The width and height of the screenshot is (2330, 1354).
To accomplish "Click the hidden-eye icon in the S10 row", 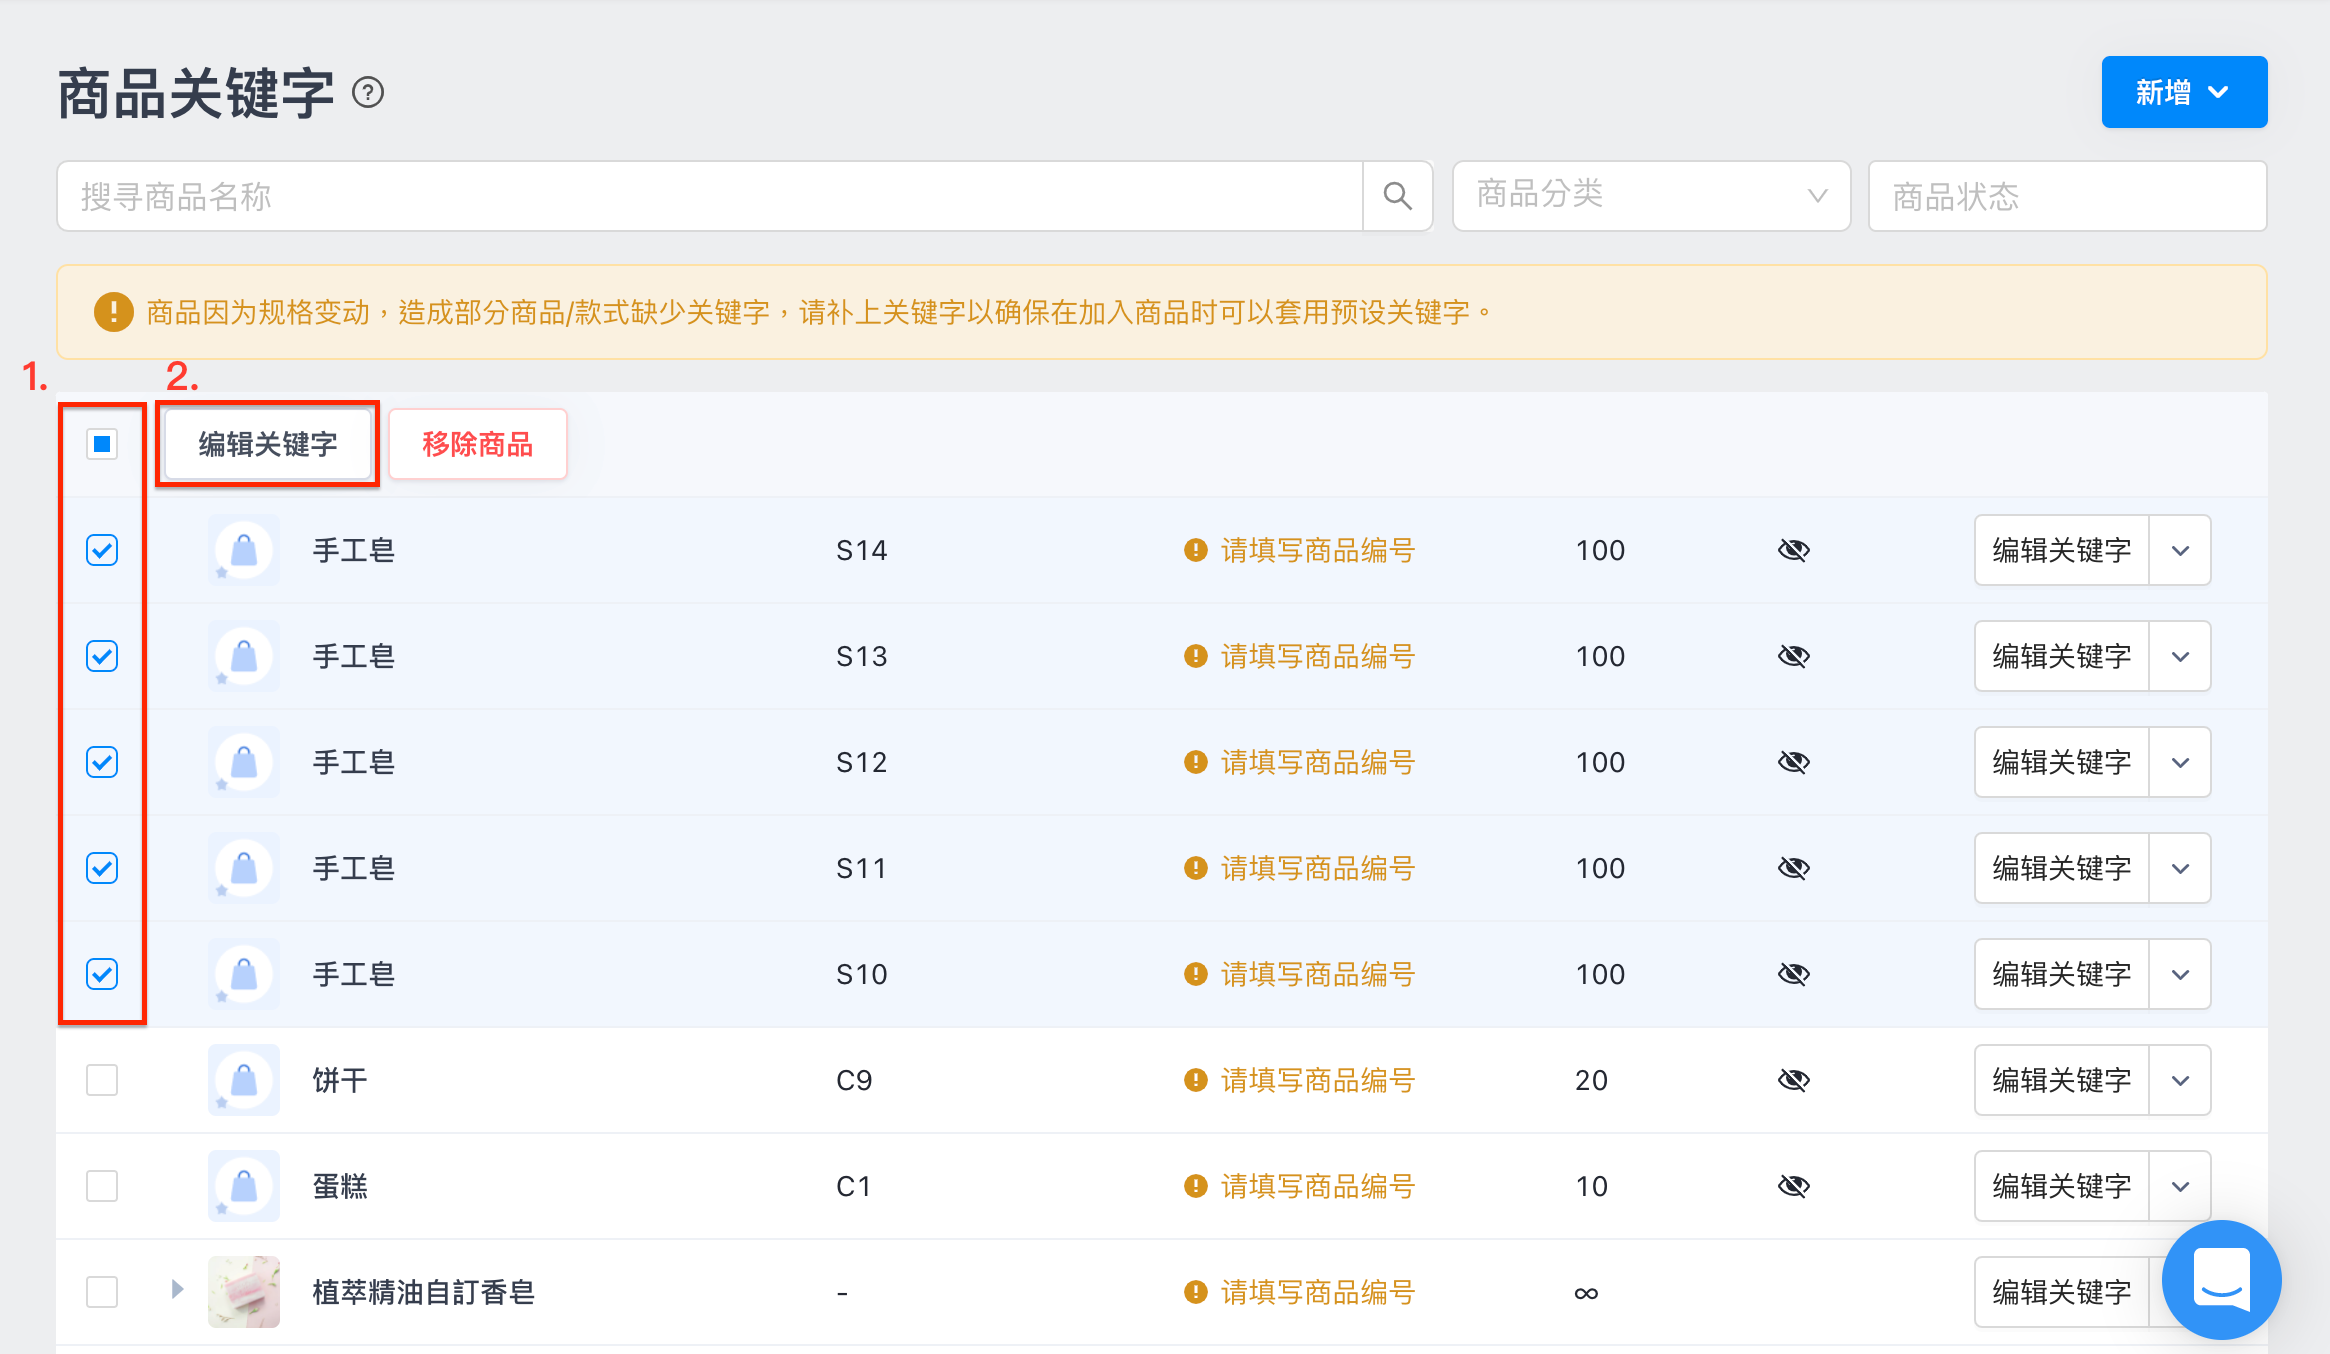I will (1794, 974).
